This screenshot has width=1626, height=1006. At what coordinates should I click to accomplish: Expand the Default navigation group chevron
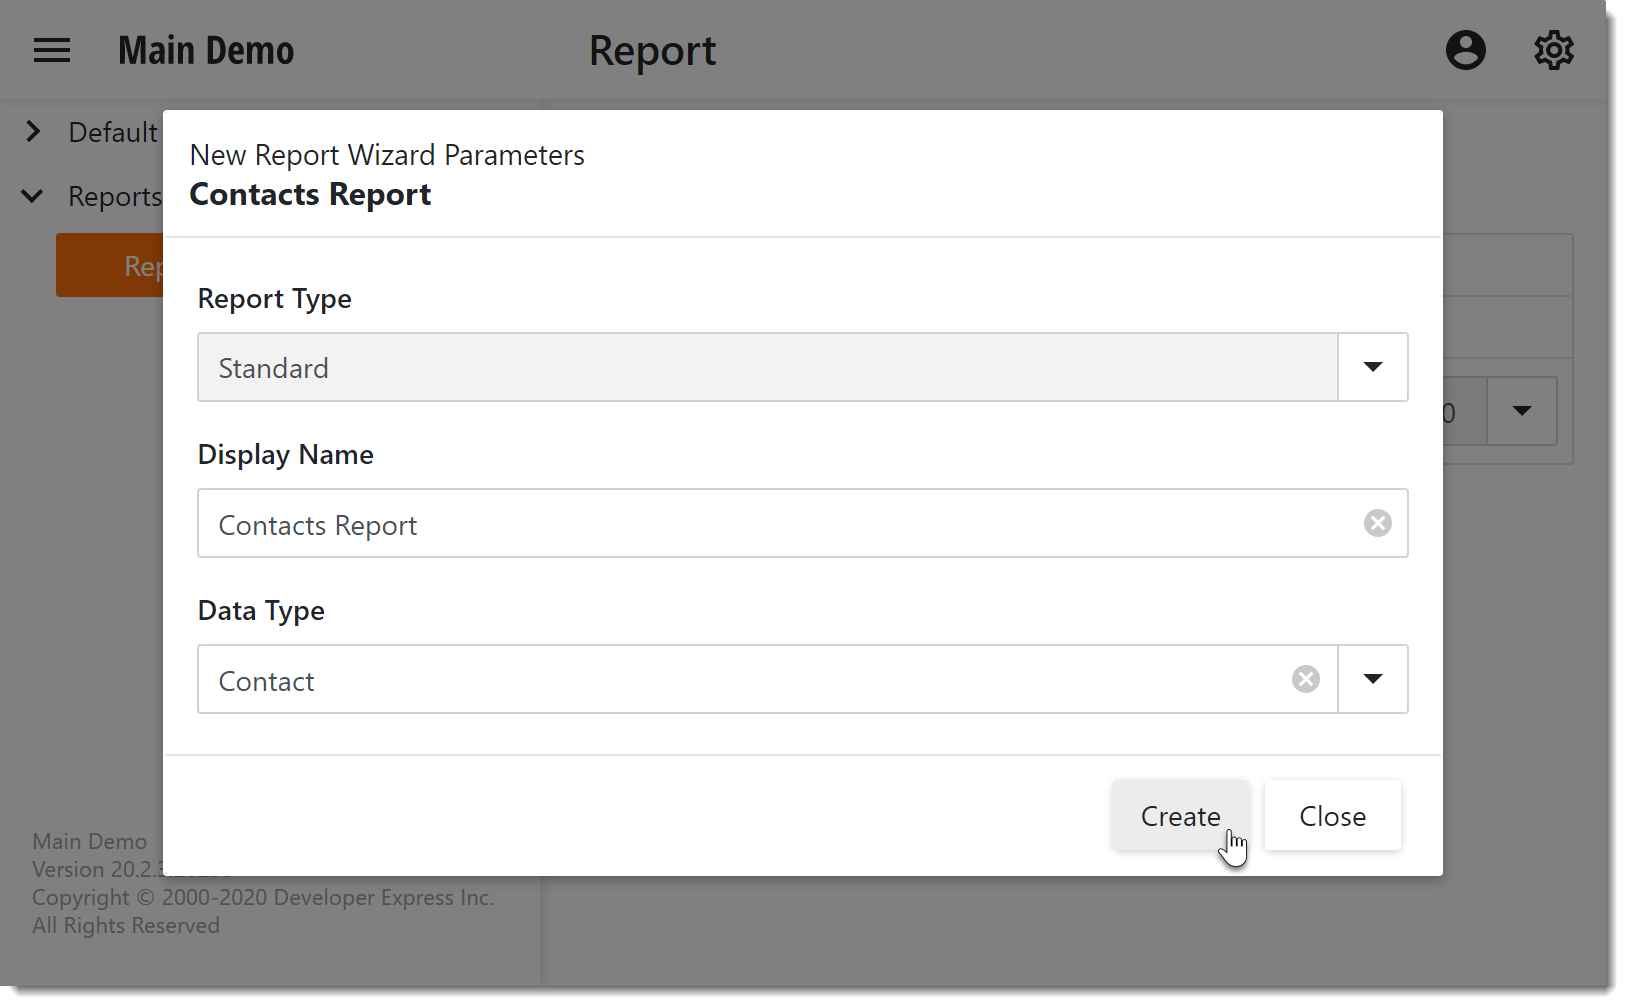click(x=33, y=132)
